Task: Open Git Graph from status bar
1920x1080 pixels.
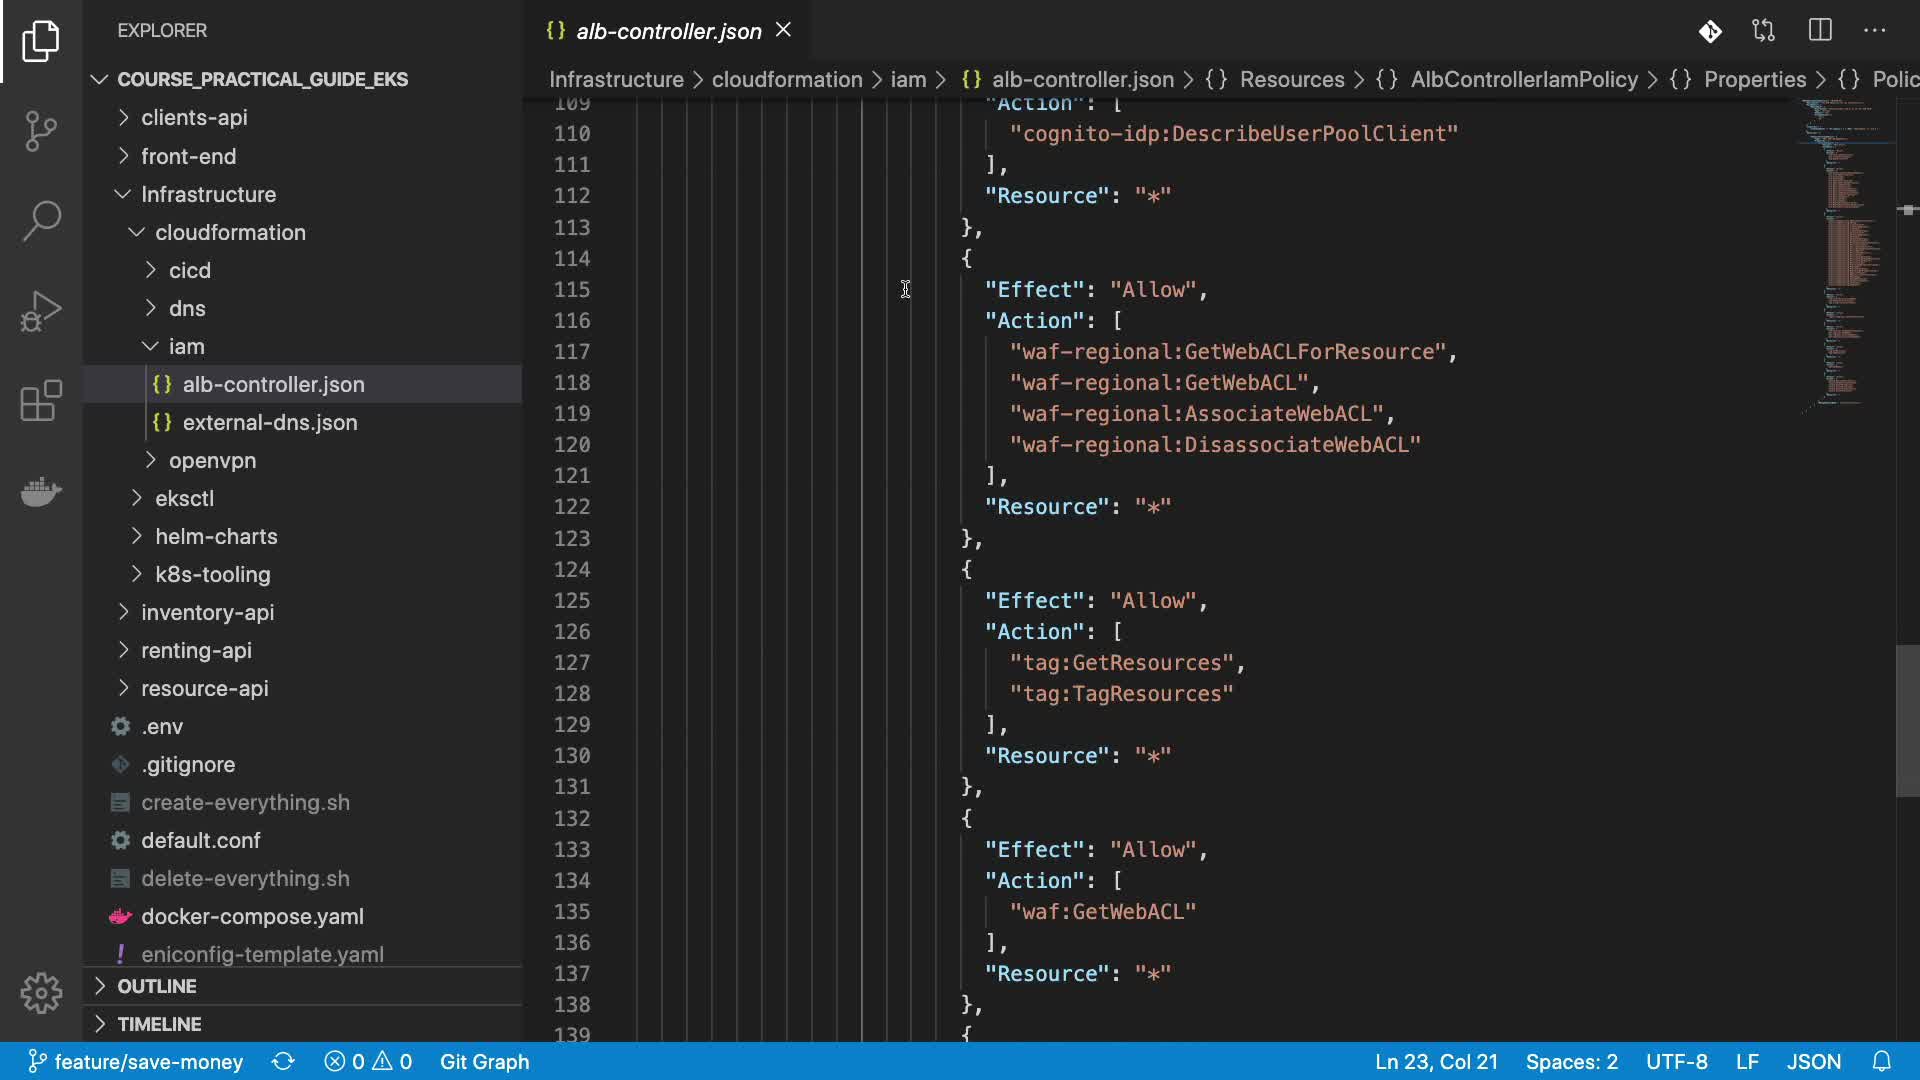Action: point(484,1061)
